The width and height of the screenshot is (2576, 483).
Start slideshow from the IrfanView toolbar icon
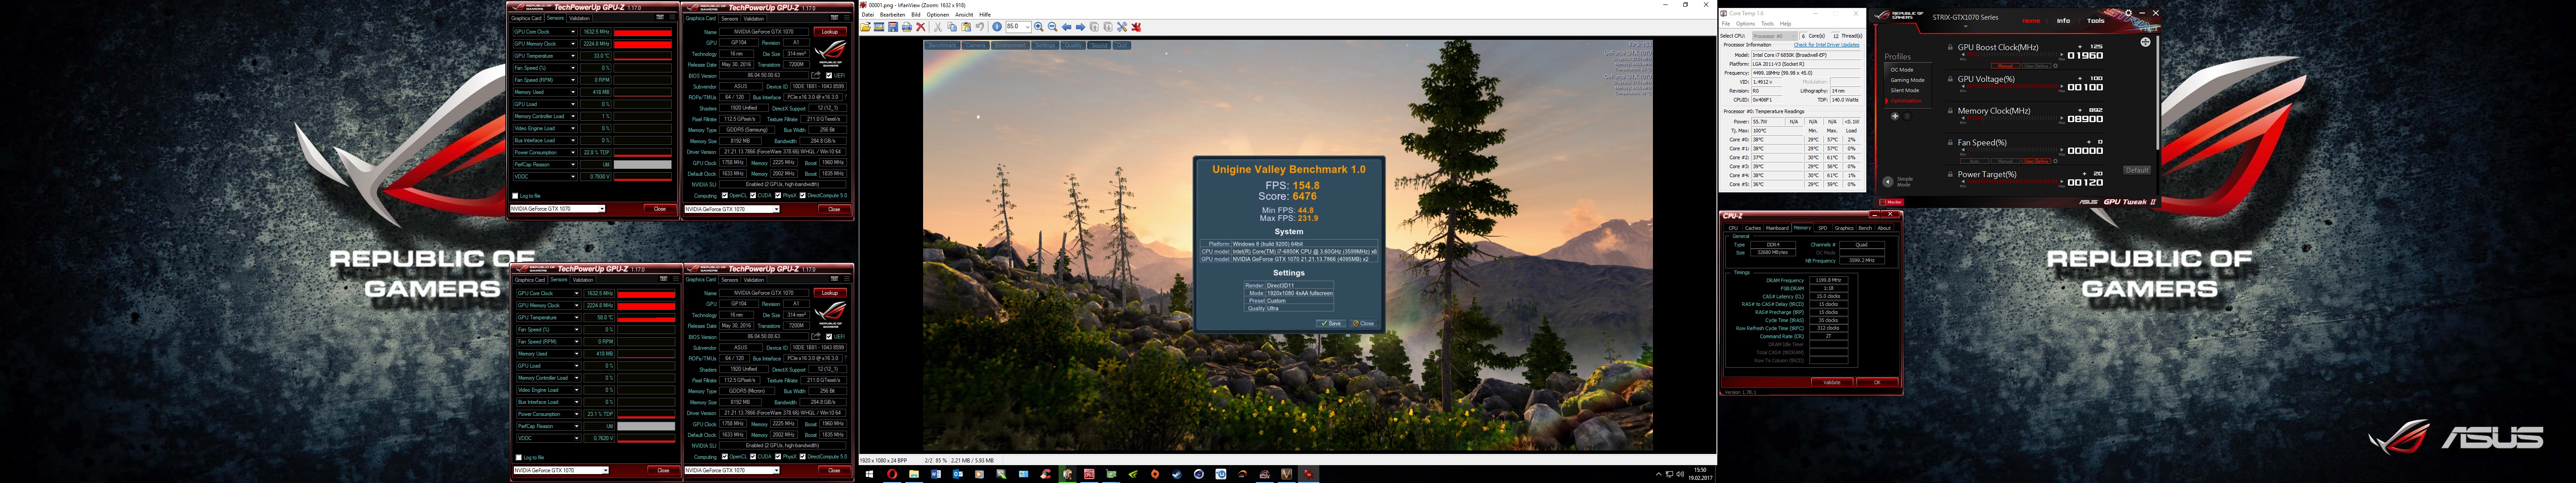click(x=879, y=27)
